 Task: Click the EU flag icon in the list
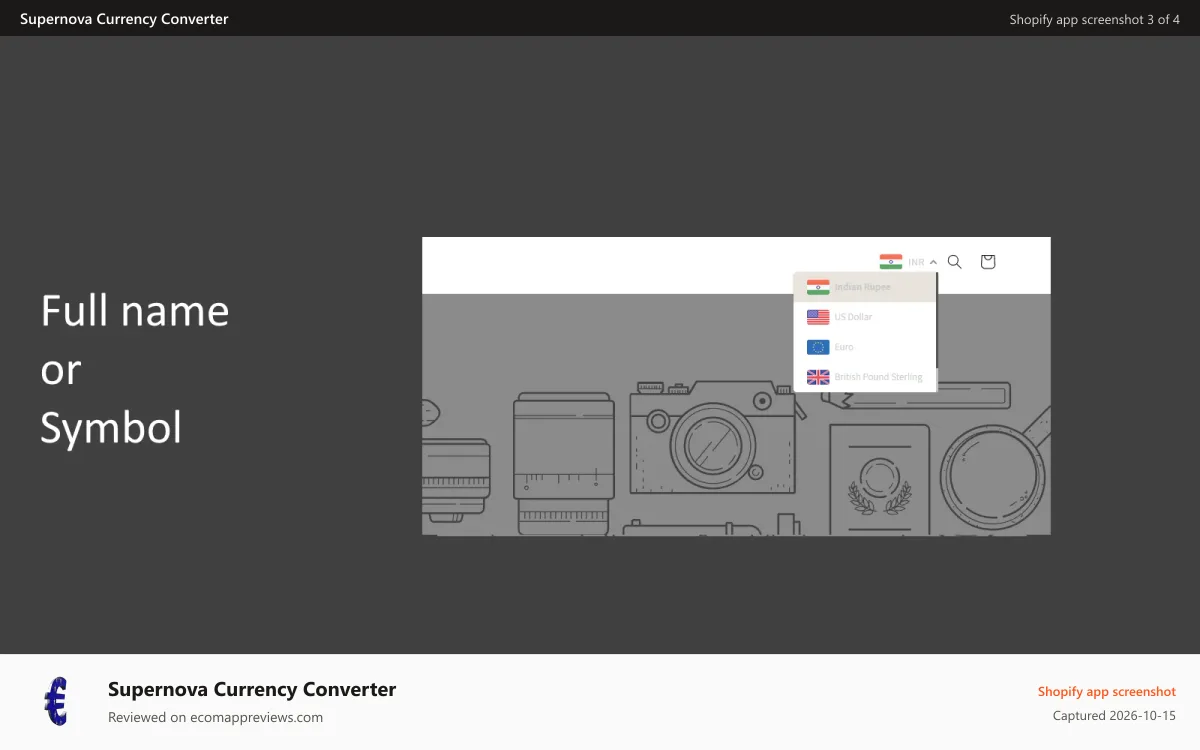818,347
